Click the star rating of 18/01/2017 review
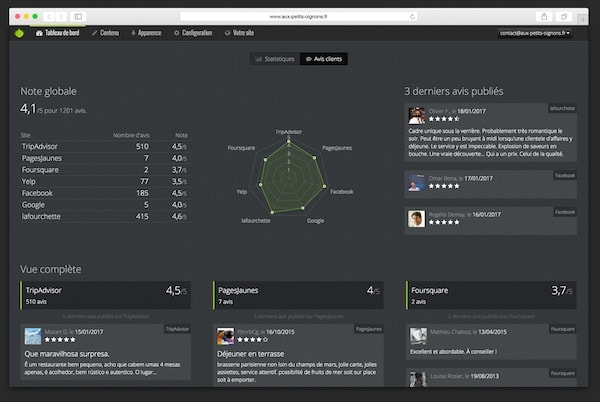Image resolution: width=600 pixels, height=402 pixels. pos(444,119)
